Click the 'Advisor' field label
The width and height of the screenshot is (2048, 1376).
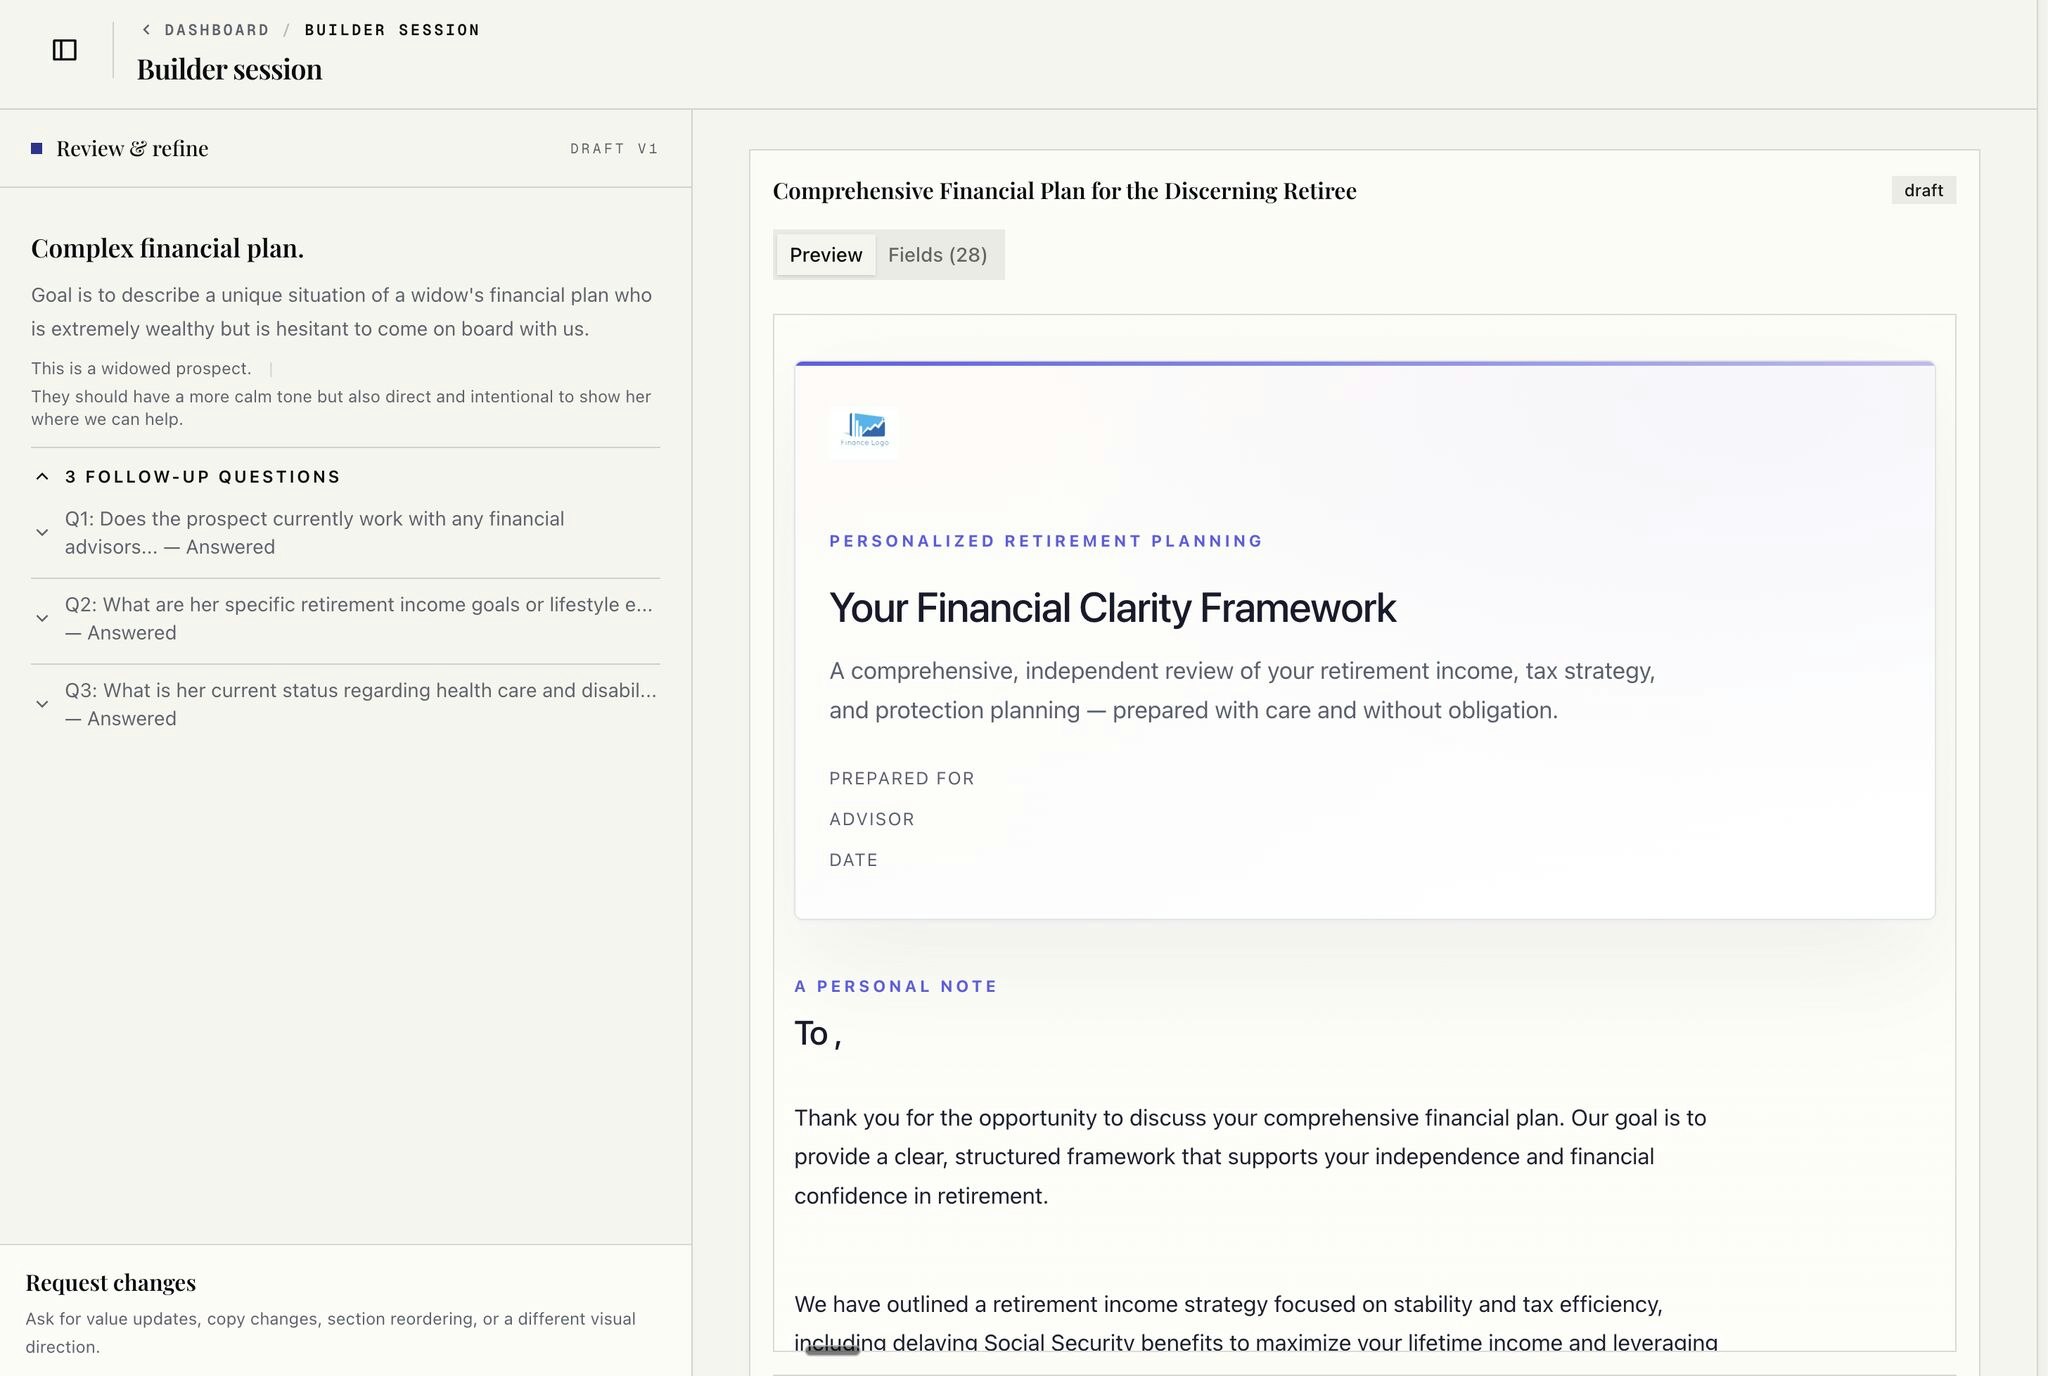click(x=872, y=819)
